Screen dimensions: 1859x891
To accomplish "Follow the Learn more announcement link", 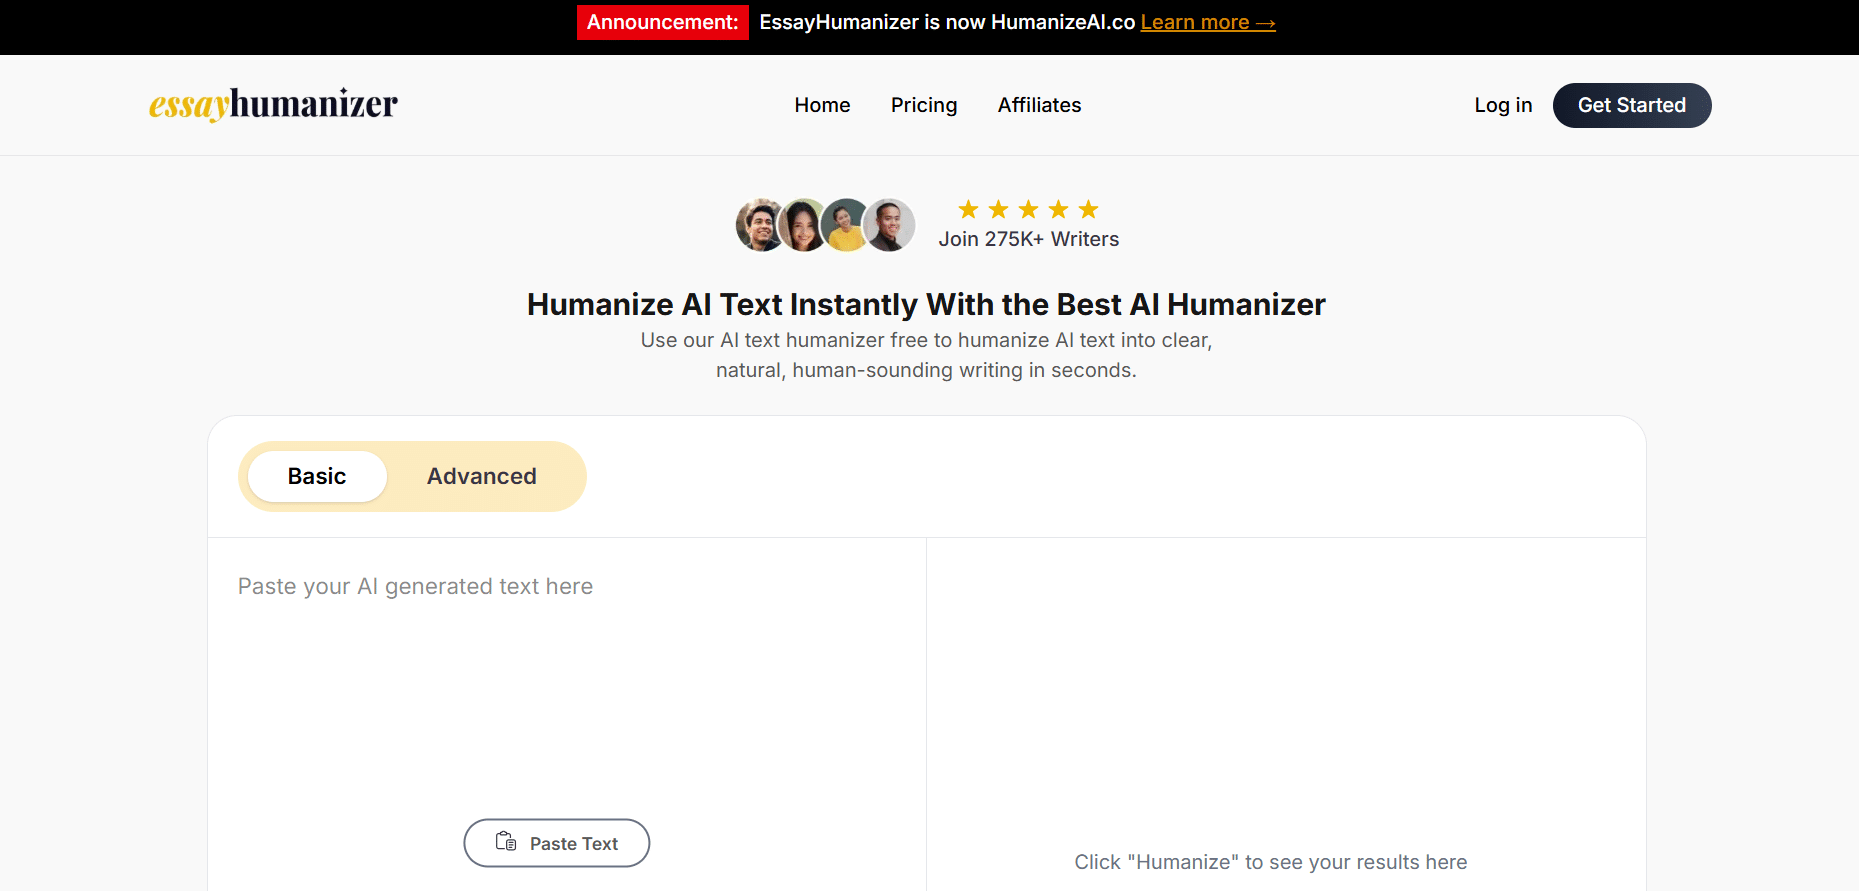I will point(1208,22).
